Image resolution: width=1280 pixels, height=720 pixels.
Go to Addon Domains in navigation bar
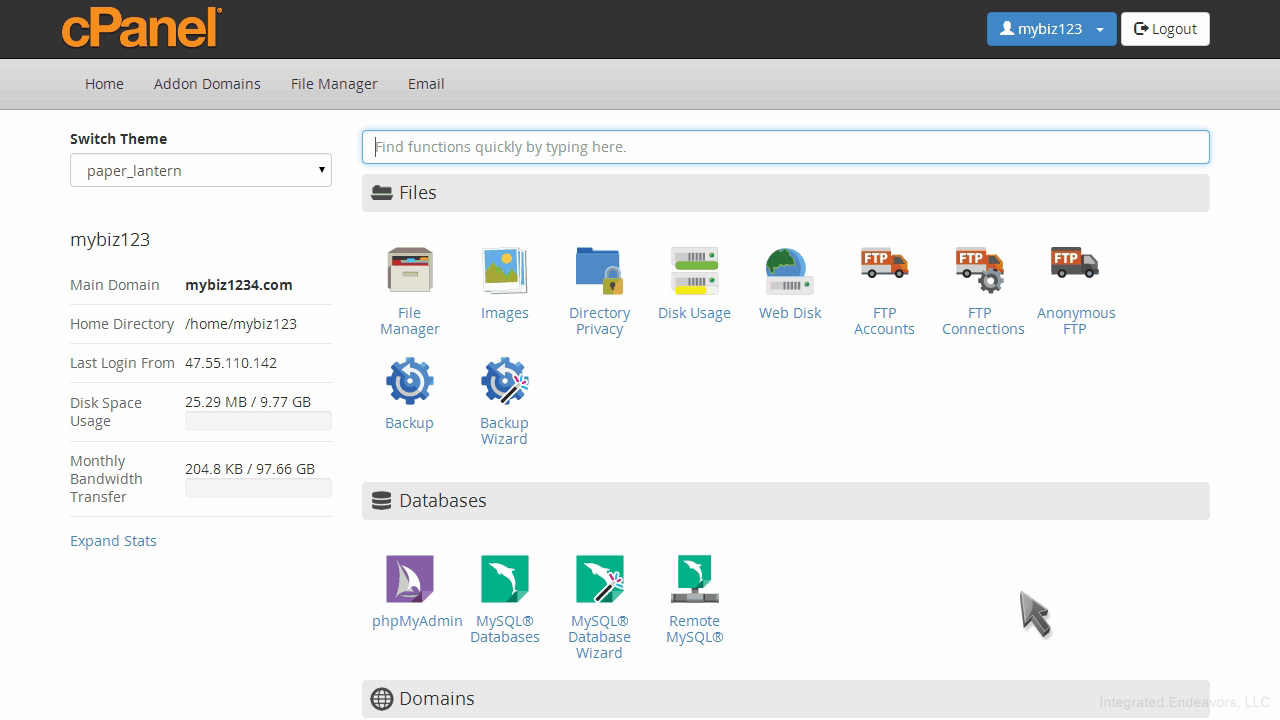coord(207,84)
